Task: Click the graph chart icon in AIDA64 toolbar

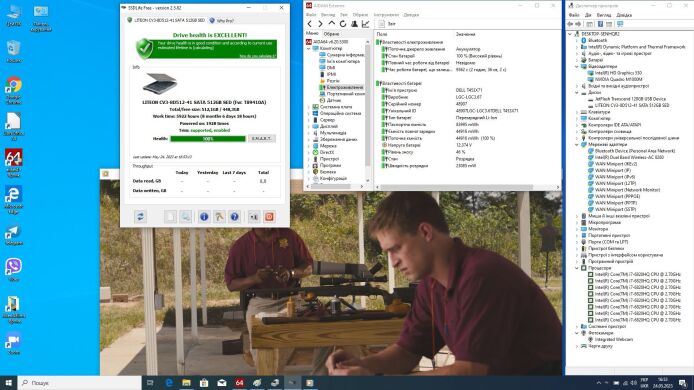Action: (366, 24)
